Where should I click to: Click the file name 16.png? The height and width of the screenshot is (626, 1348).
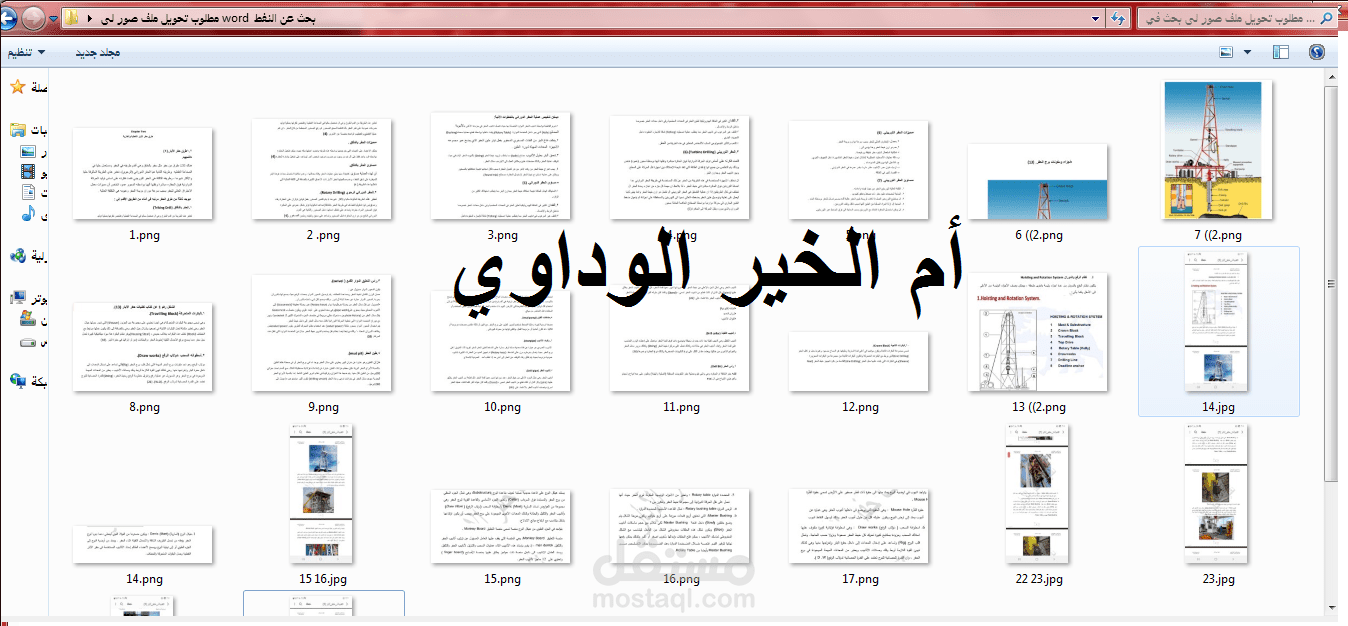pyautogui.click(x=681, y=579)
